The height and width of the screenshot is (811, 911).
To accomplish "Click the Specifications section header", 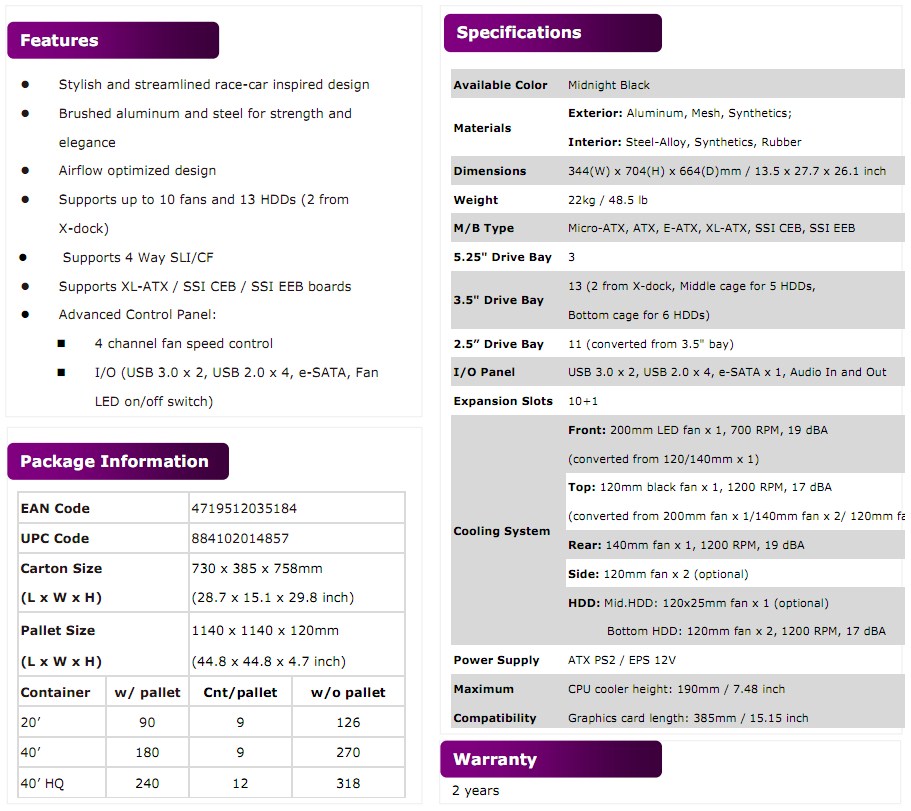I will [x=551, y=33].
